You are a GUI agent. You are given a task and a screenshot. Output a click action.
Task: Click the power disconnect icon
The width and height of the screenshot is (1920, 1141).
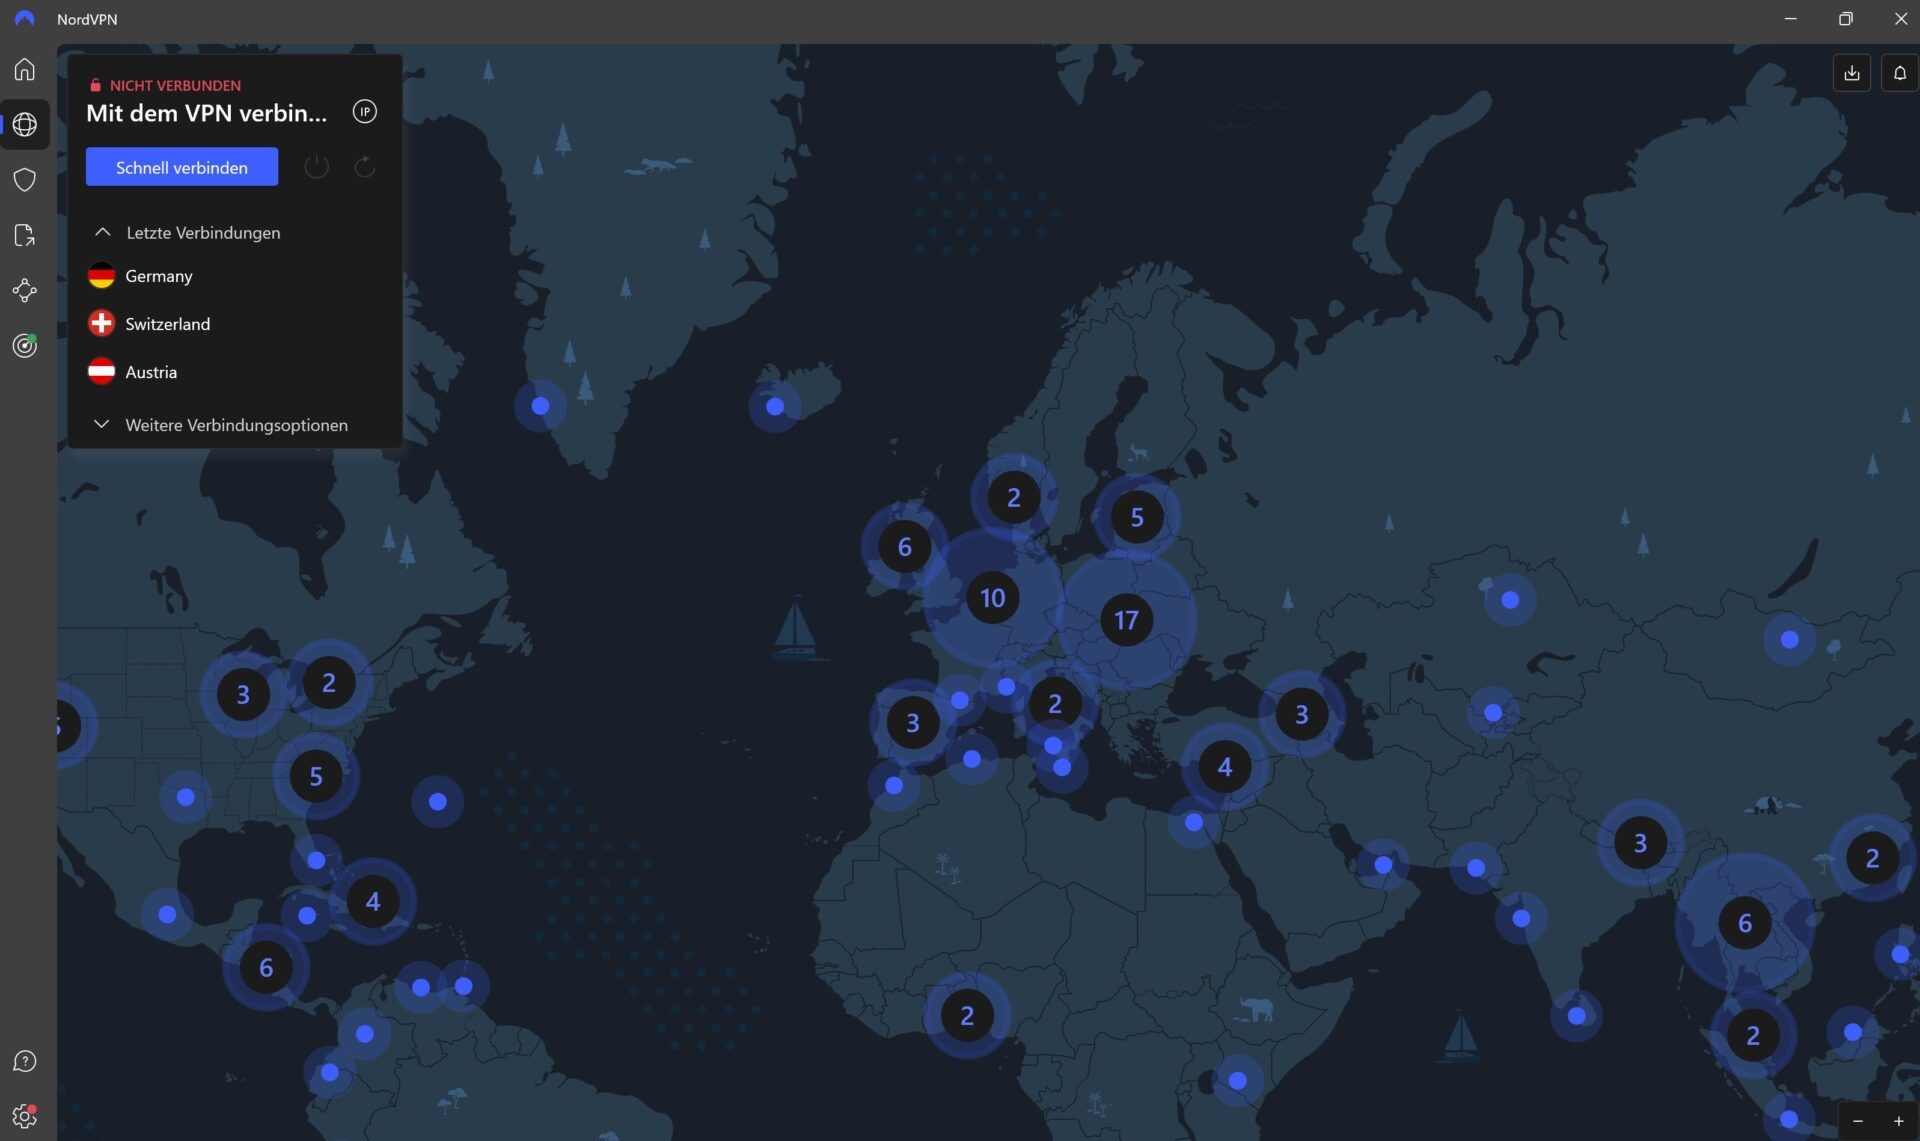317,167
